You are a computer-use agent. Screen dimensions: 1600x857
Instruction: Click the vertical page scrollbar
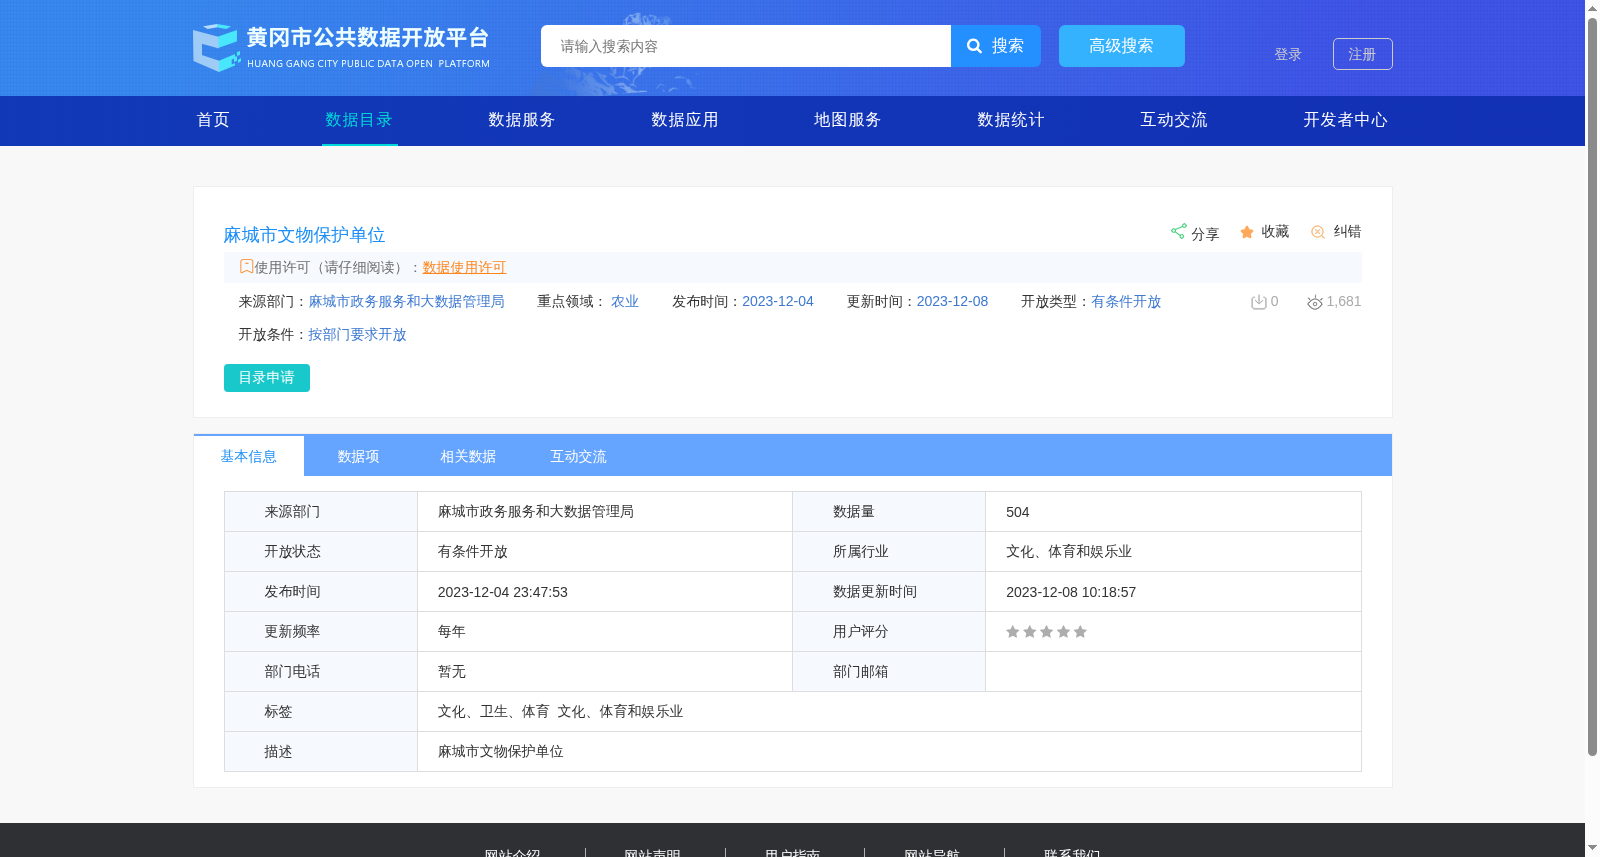[x=1592, y=385]
